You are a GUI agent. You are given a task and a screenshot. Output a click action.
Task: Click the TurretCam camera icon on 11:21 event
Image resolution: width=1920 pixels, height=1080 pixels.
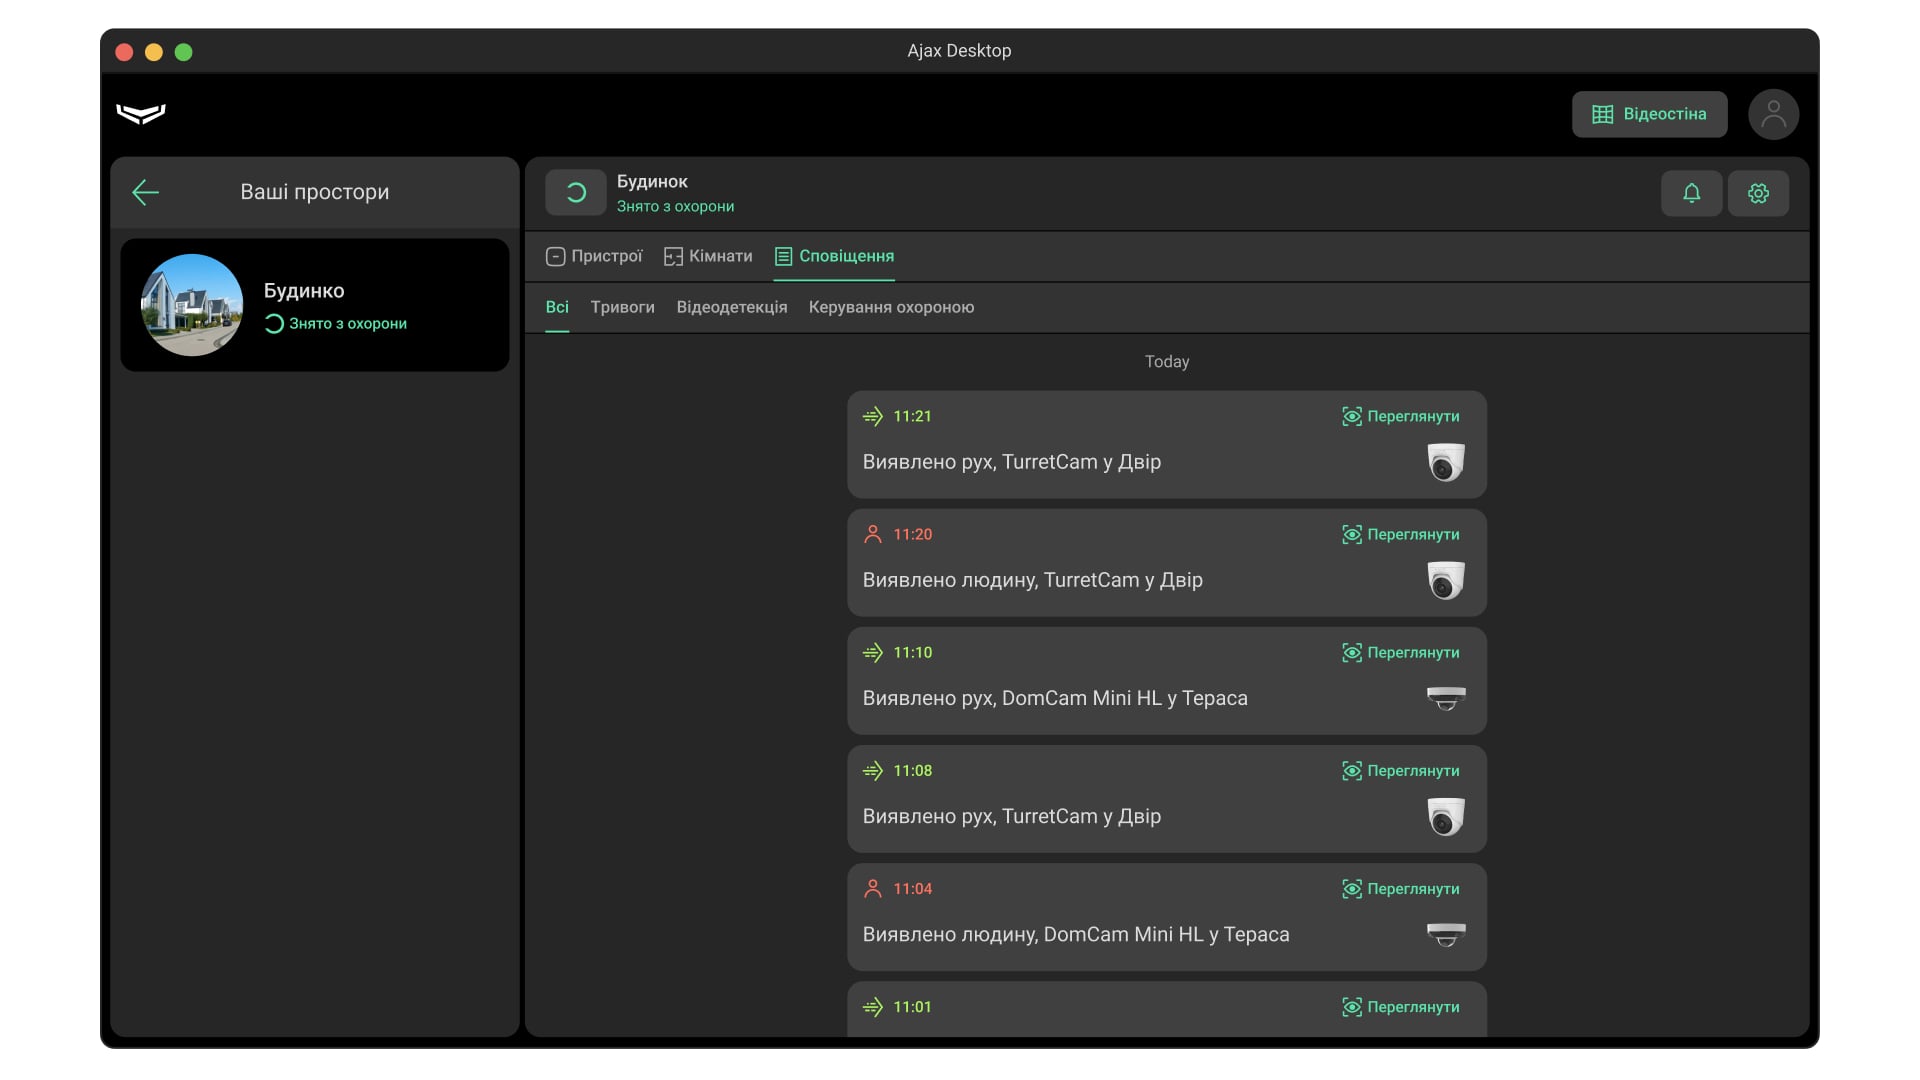1446,462
